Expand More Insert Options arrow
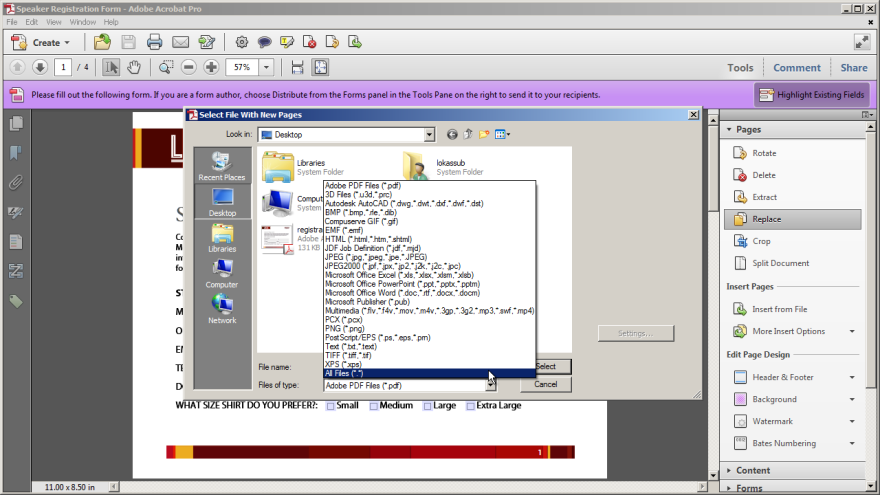The image size is (880, 495). [x=852, y=331]
